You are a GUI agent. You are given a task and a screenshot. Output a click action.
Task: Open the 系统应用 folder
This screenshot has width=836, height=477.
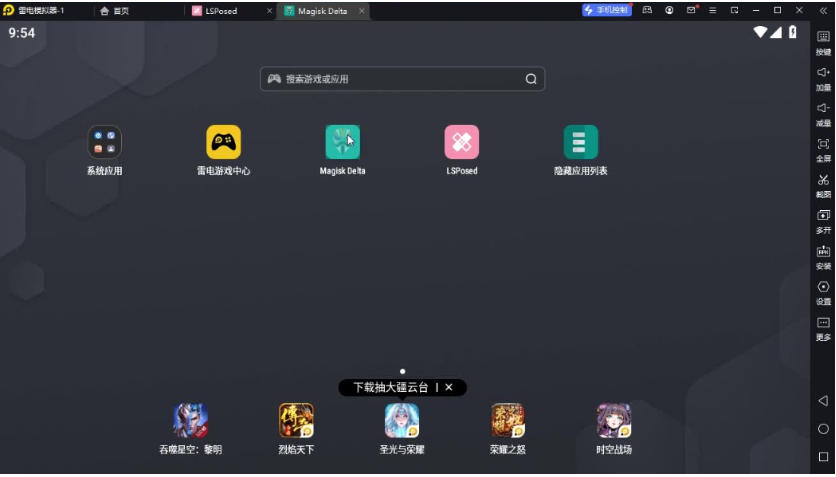click(x=104, y=143)
